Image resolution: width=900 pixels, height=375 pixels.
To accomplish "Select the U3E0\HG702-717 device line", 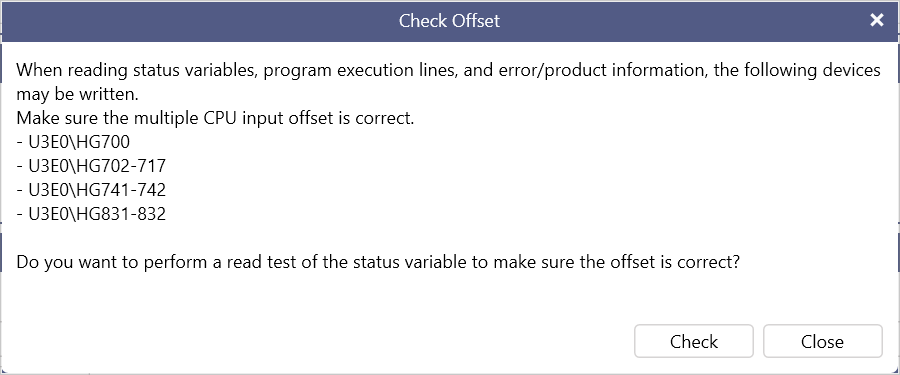I will coord(91,166).
